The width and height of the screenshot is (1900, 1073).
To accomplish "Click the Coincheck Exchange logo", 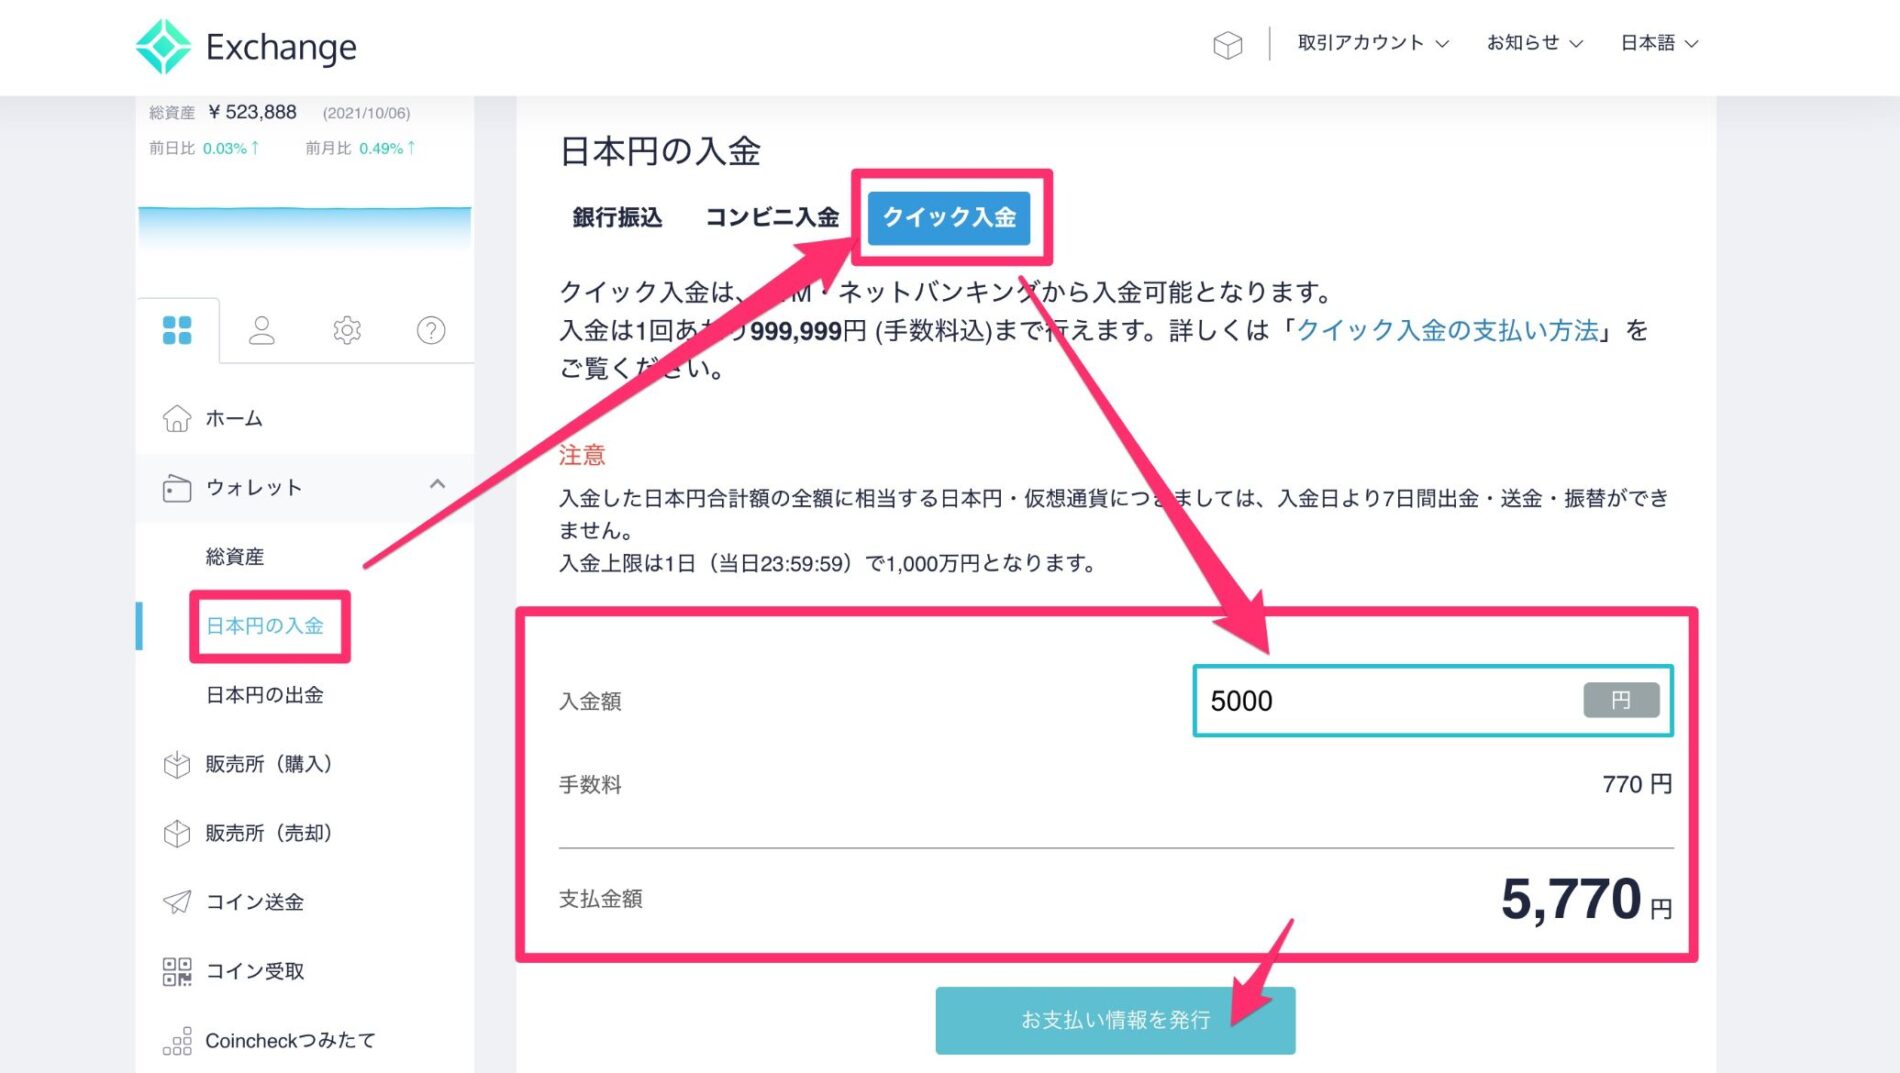I will pyautogui.click(x=246, y=46).
